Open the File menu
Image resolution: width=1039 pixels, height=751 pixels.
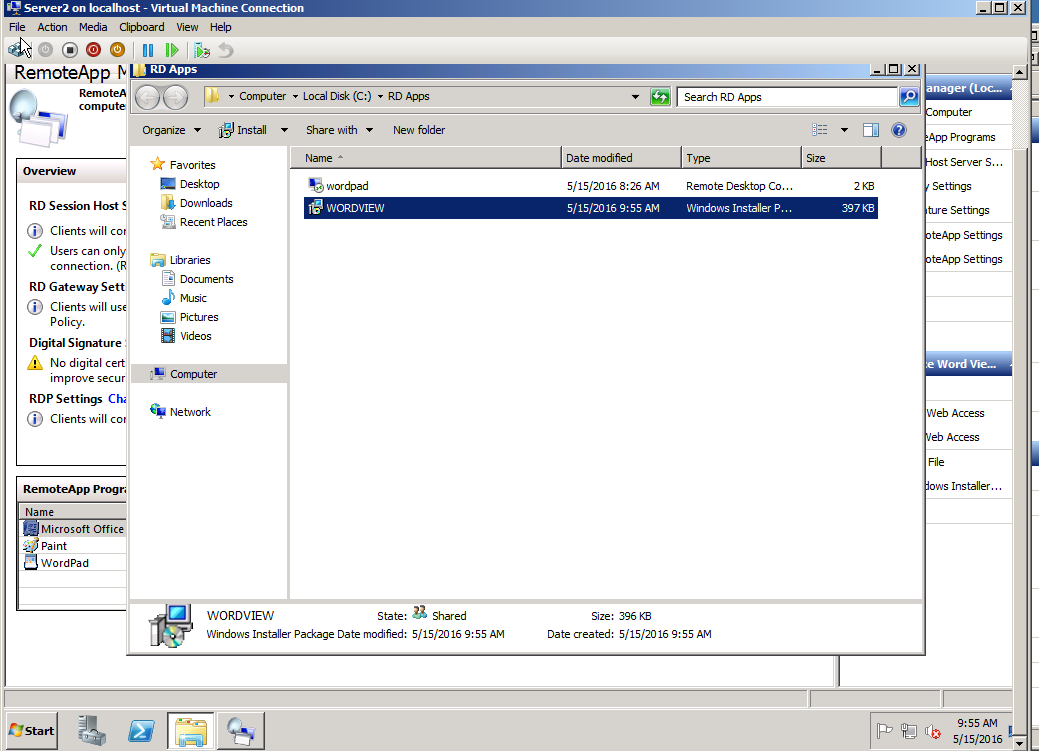point(17,27)
